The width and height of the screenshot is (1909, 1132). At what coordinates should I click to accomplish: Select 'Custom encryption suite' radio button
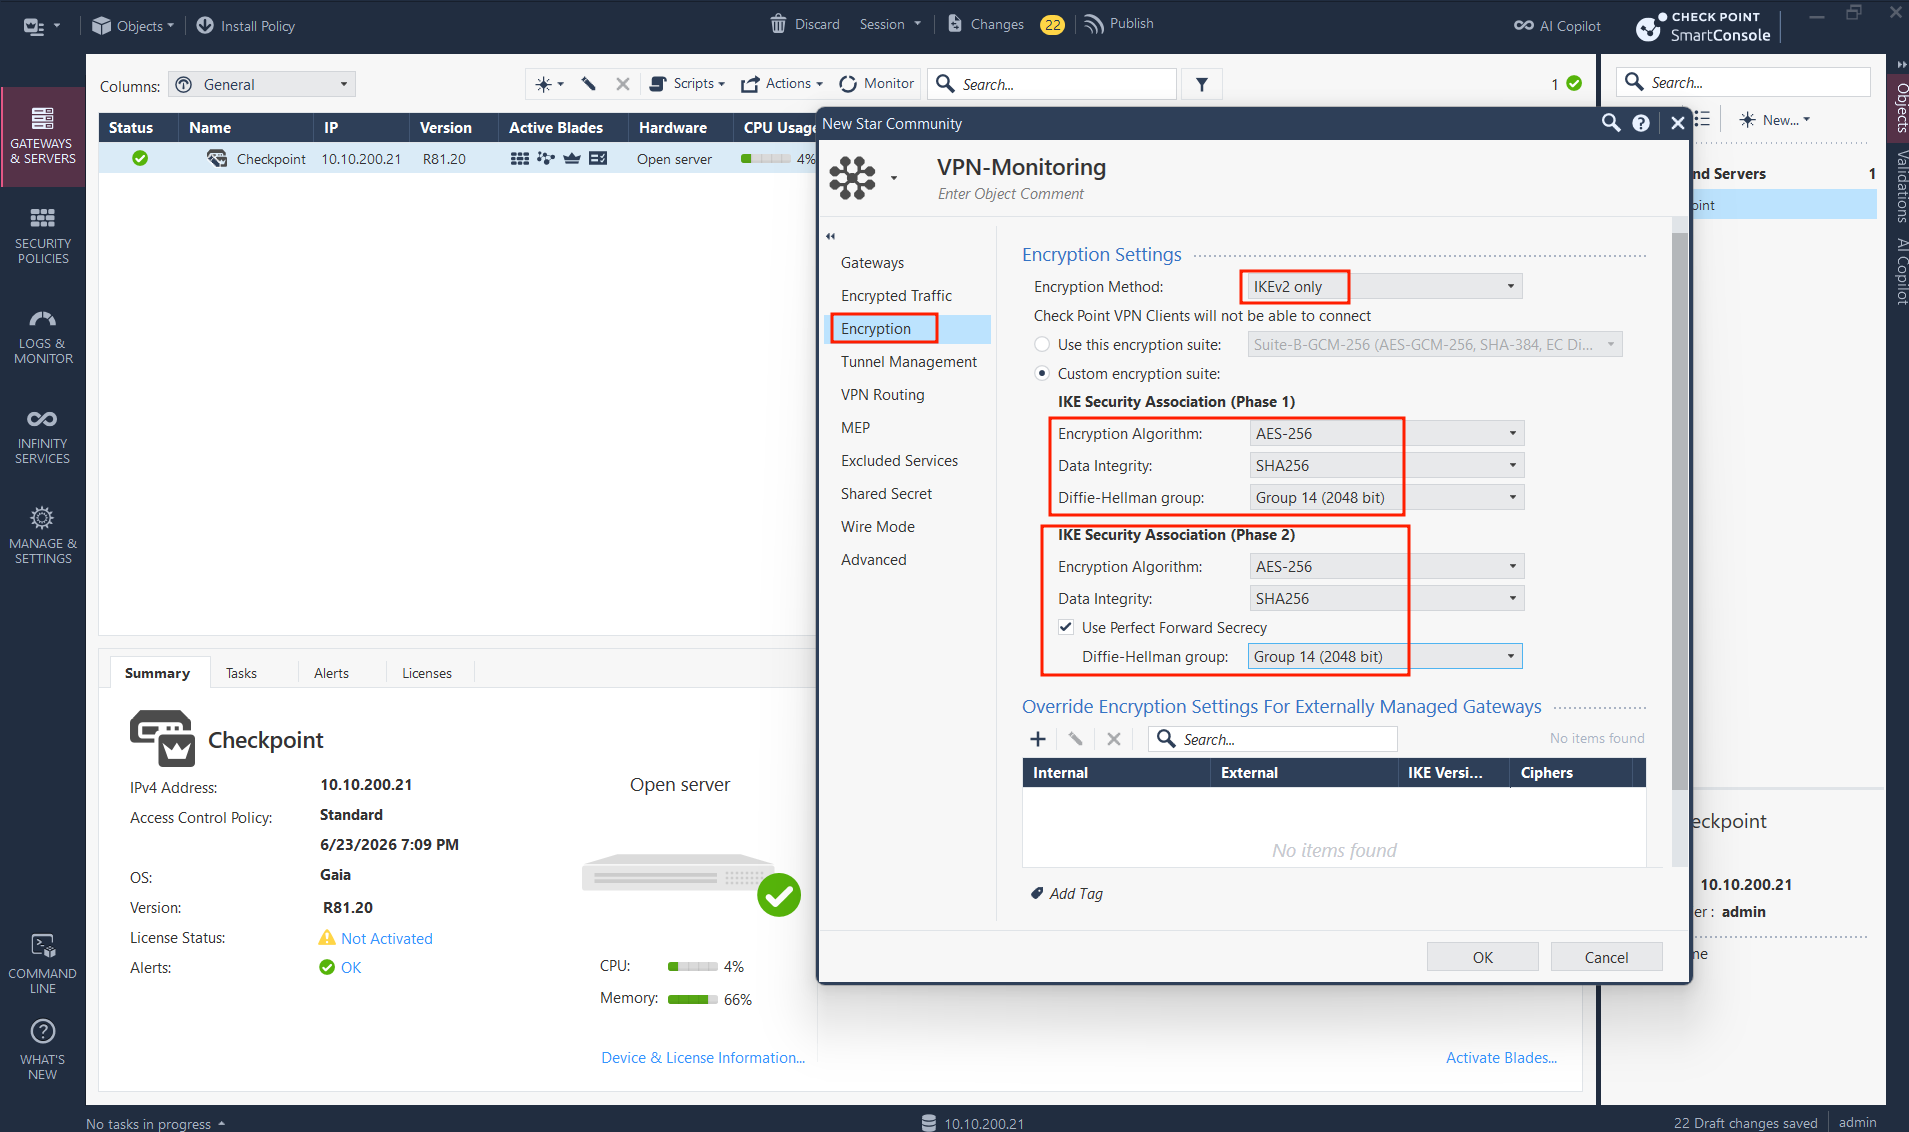pos(1042,374)
